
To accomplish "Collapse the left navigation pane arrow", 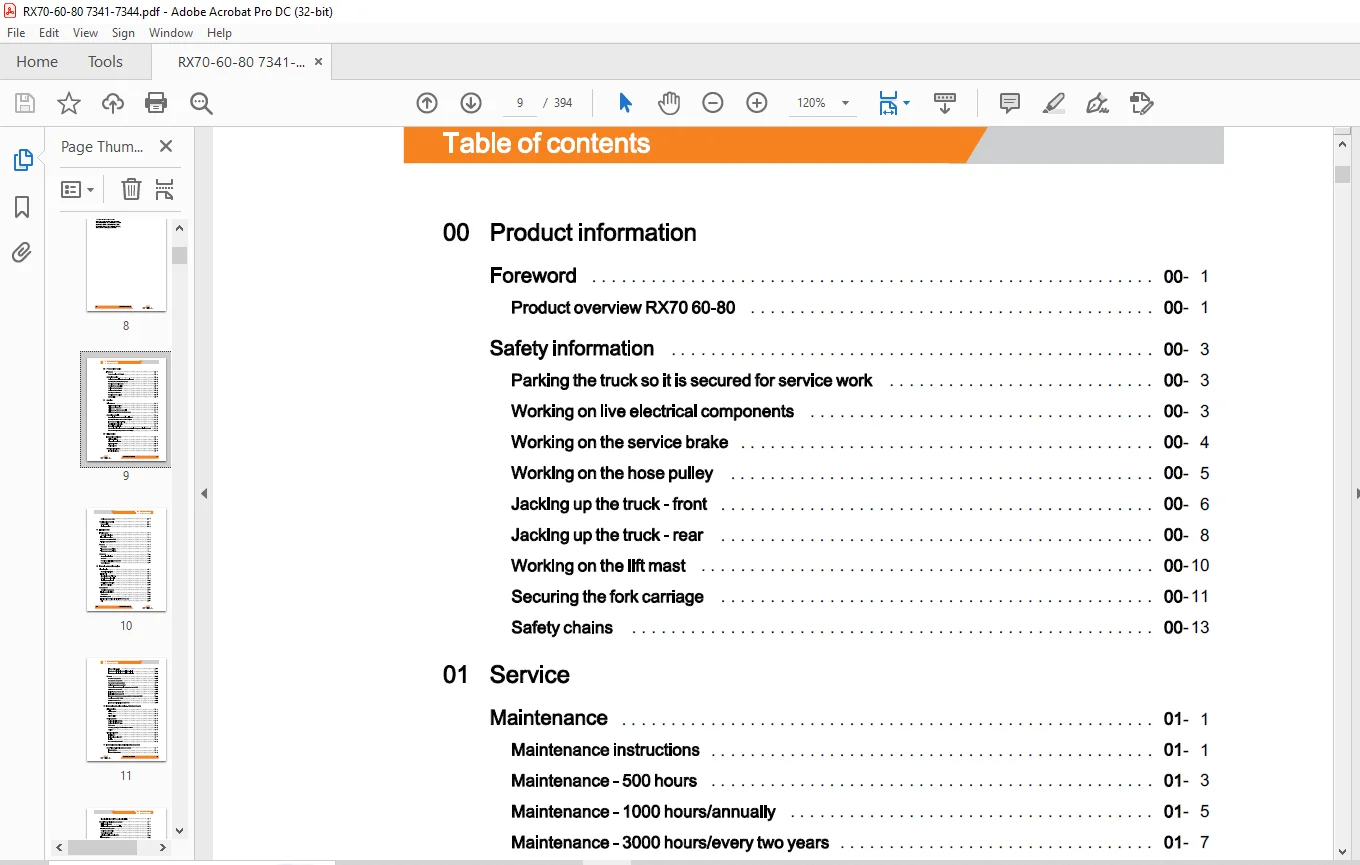I will (204, 493).
